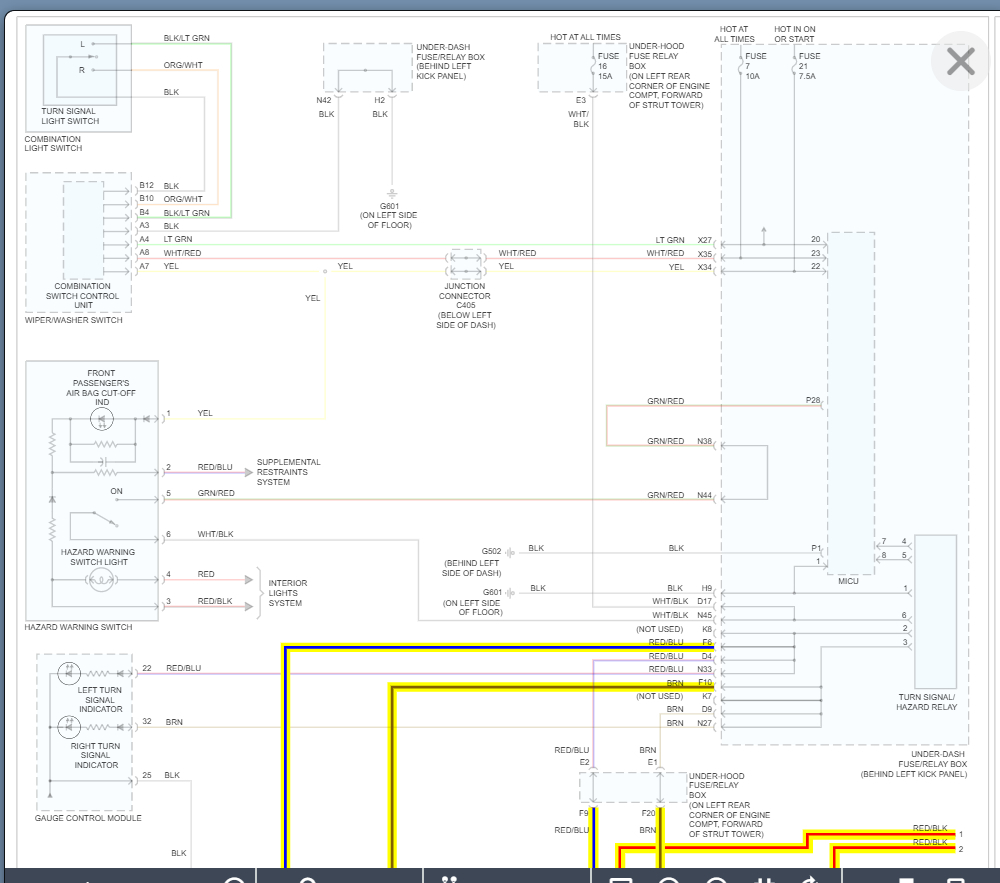Select the highlighted BRN wire at F10
This screenshot has width=1000, height=883.
(553, 688)
